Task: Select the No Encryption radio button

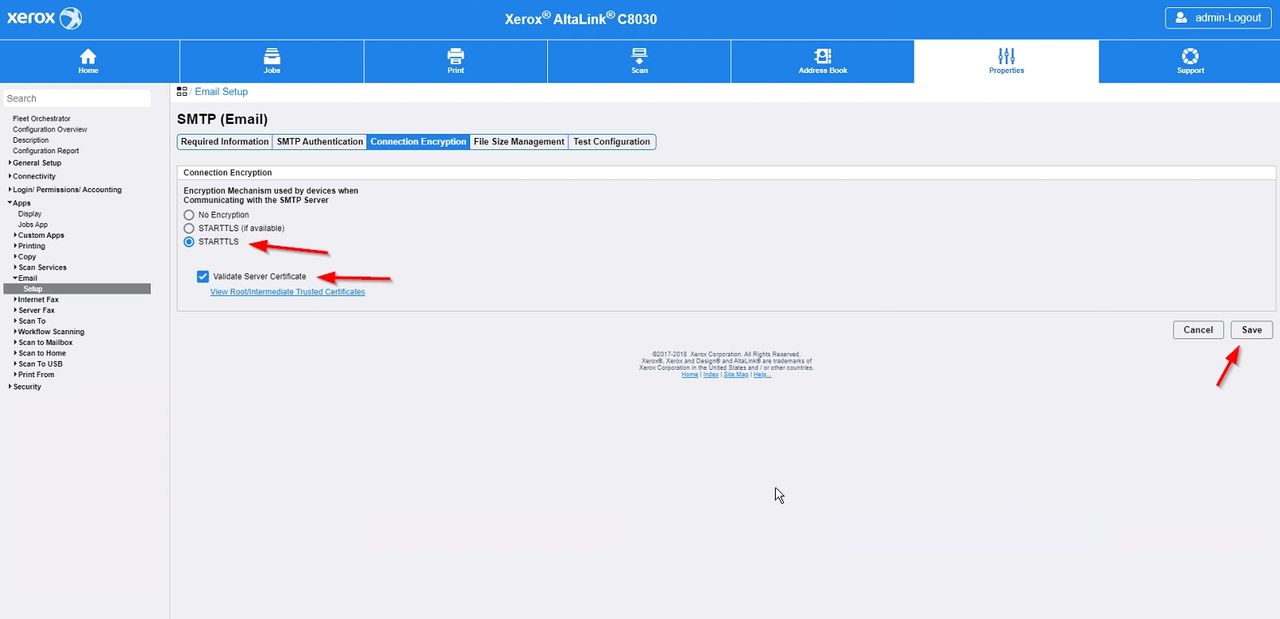Action: tap(189, 215)
